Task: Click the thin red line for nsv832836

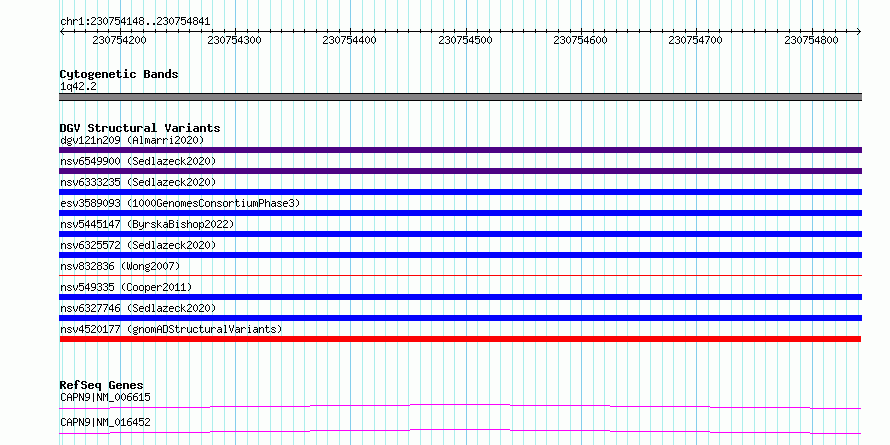Action: [460, 275]
